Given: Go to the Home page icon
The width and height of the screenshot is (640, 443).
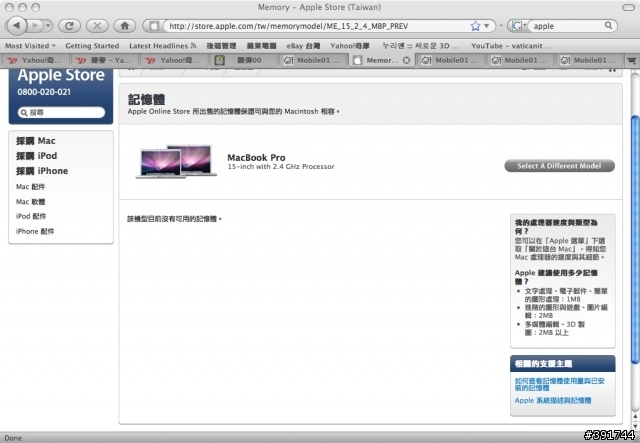Looking at the screenshot, I should click(x=124, y=26).
